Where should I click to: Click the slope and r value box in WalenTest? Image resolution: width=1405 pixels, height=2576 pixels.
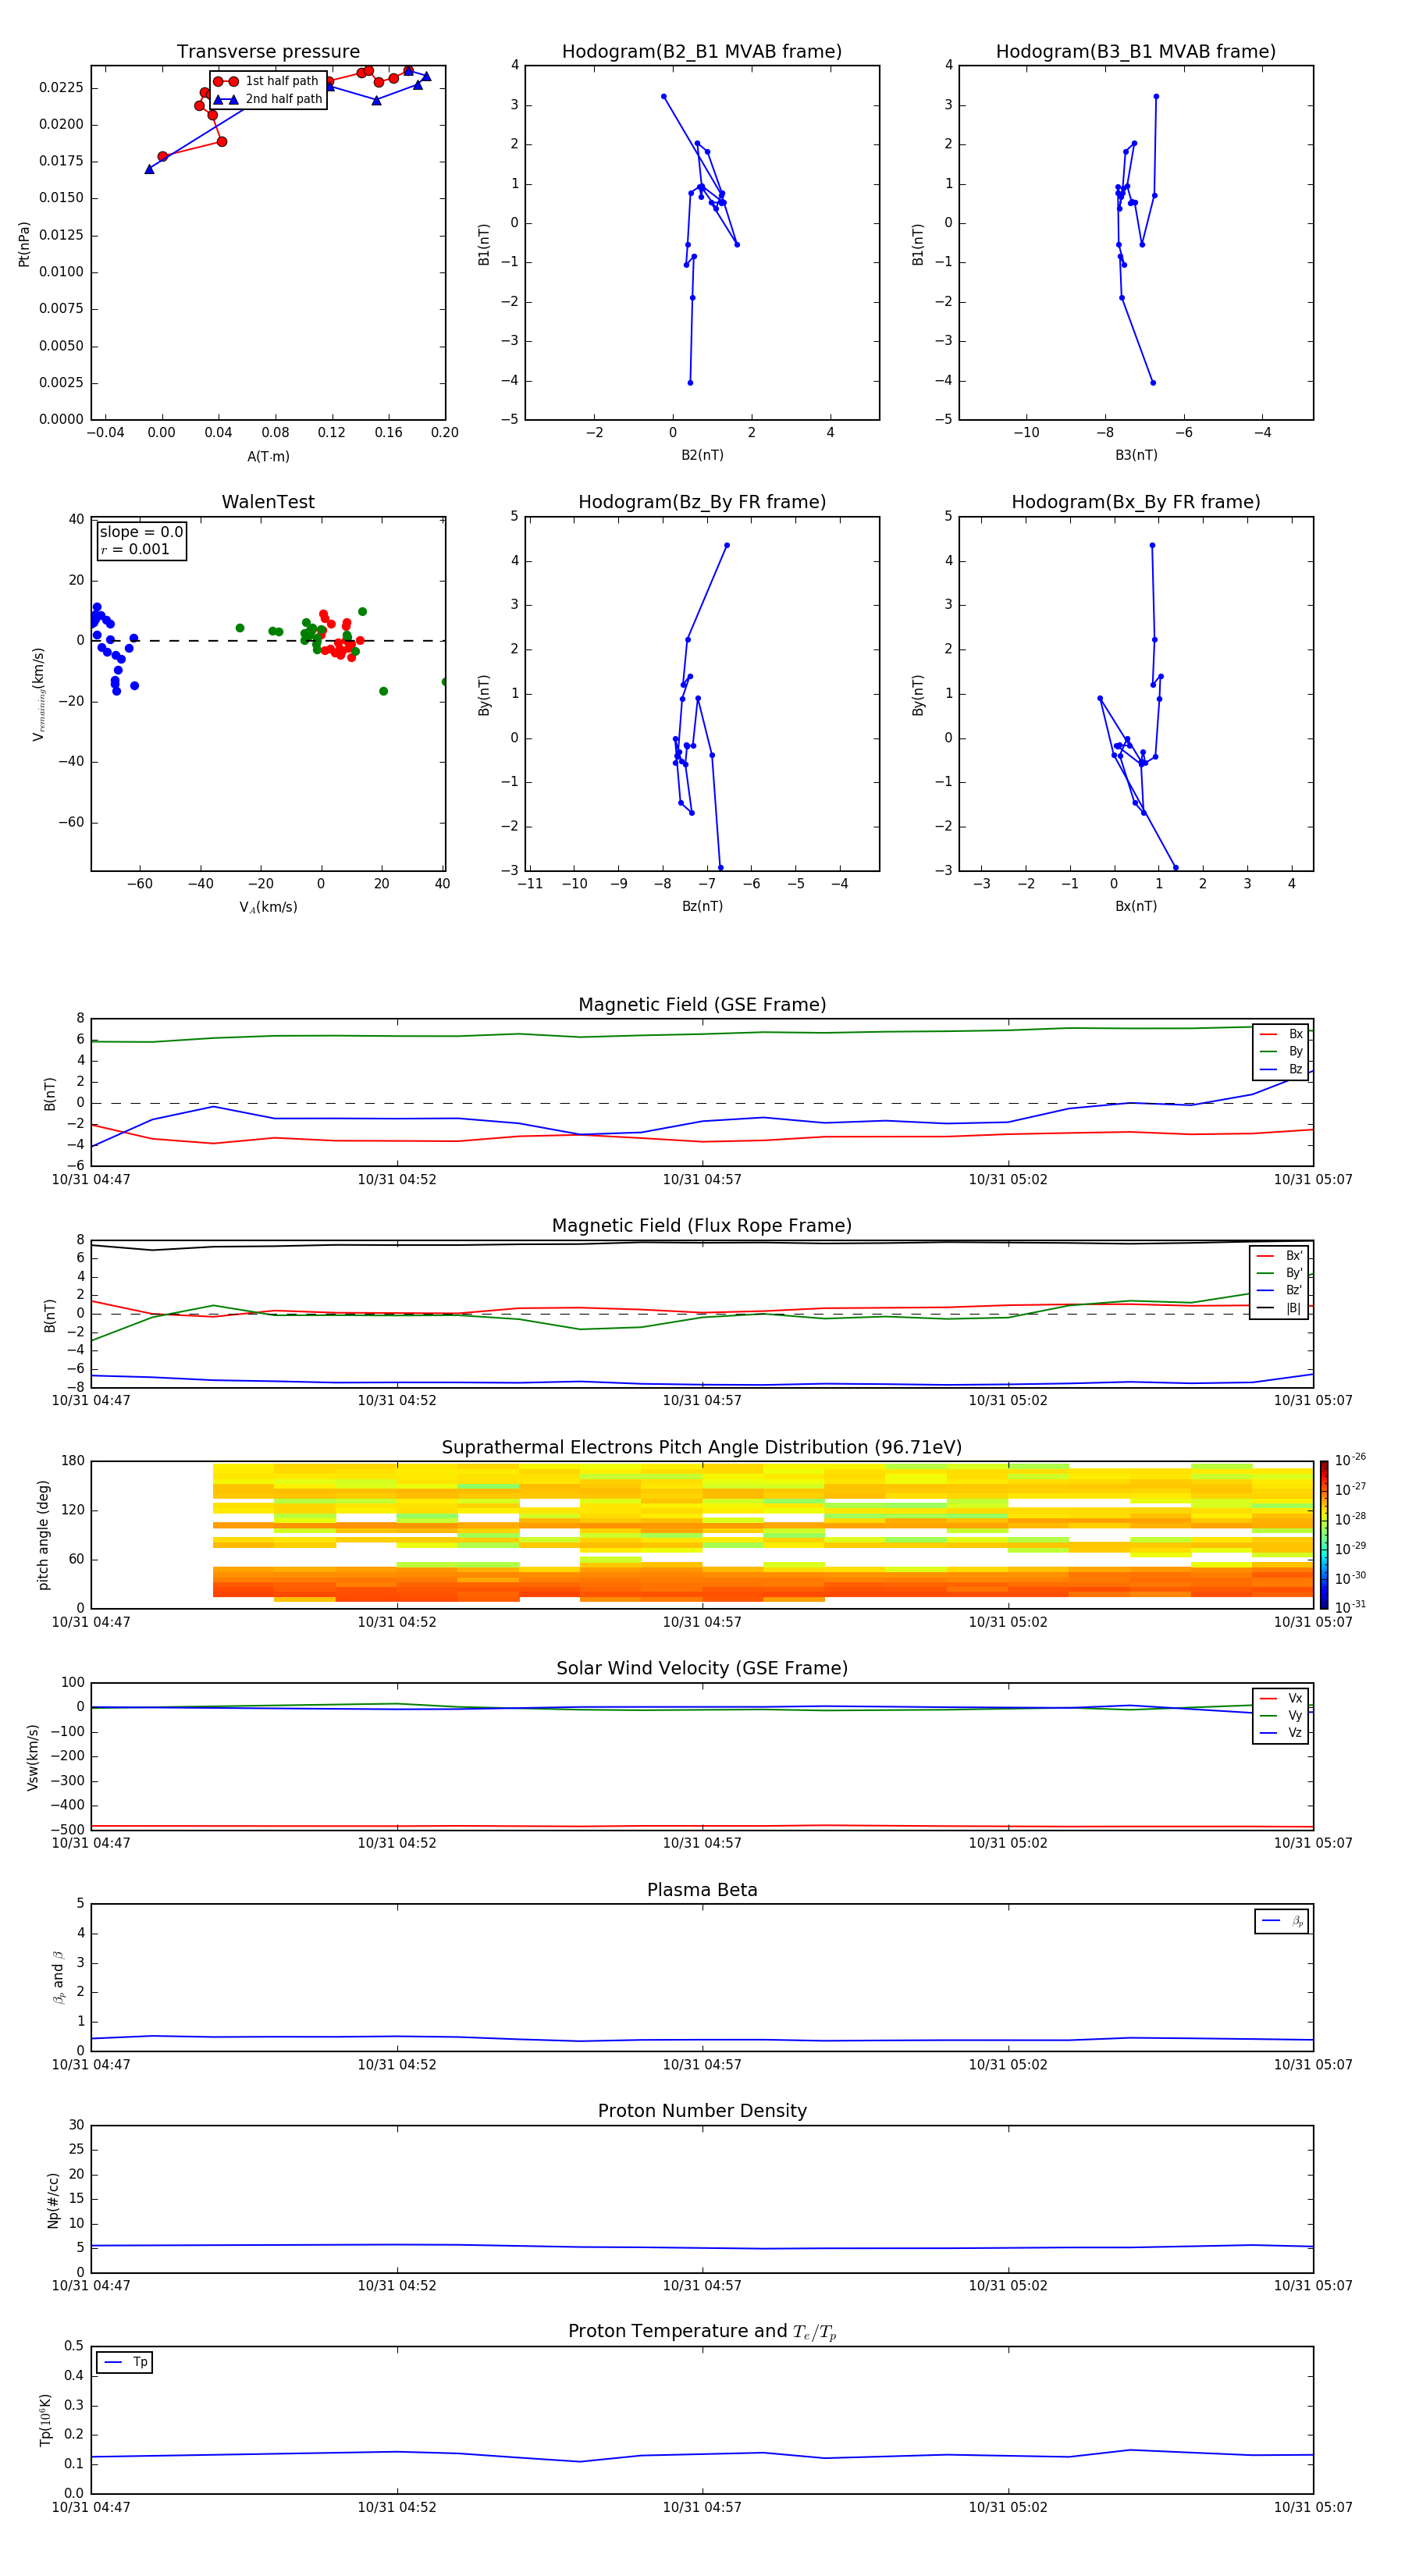pos(141,540)
